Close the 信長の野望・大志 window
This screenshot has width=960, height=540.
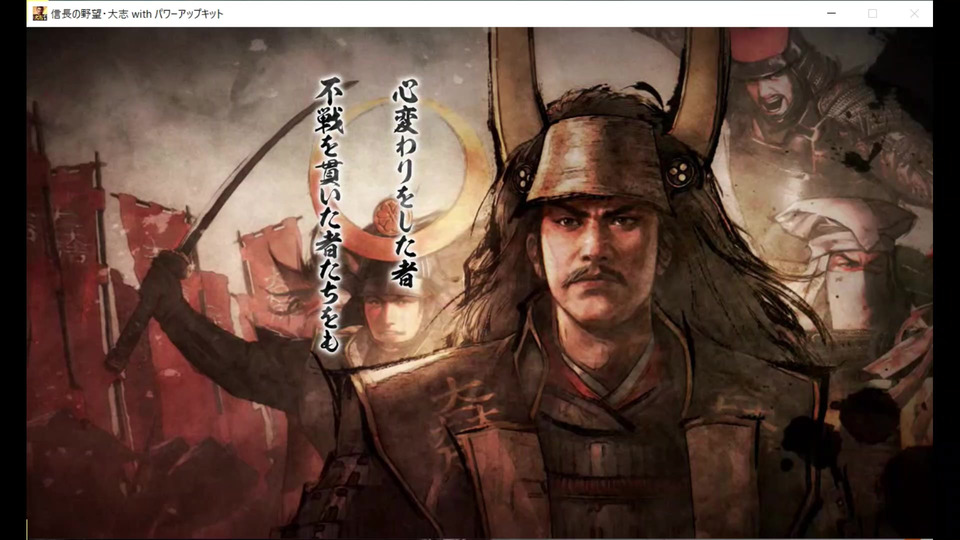pos(914,13)
